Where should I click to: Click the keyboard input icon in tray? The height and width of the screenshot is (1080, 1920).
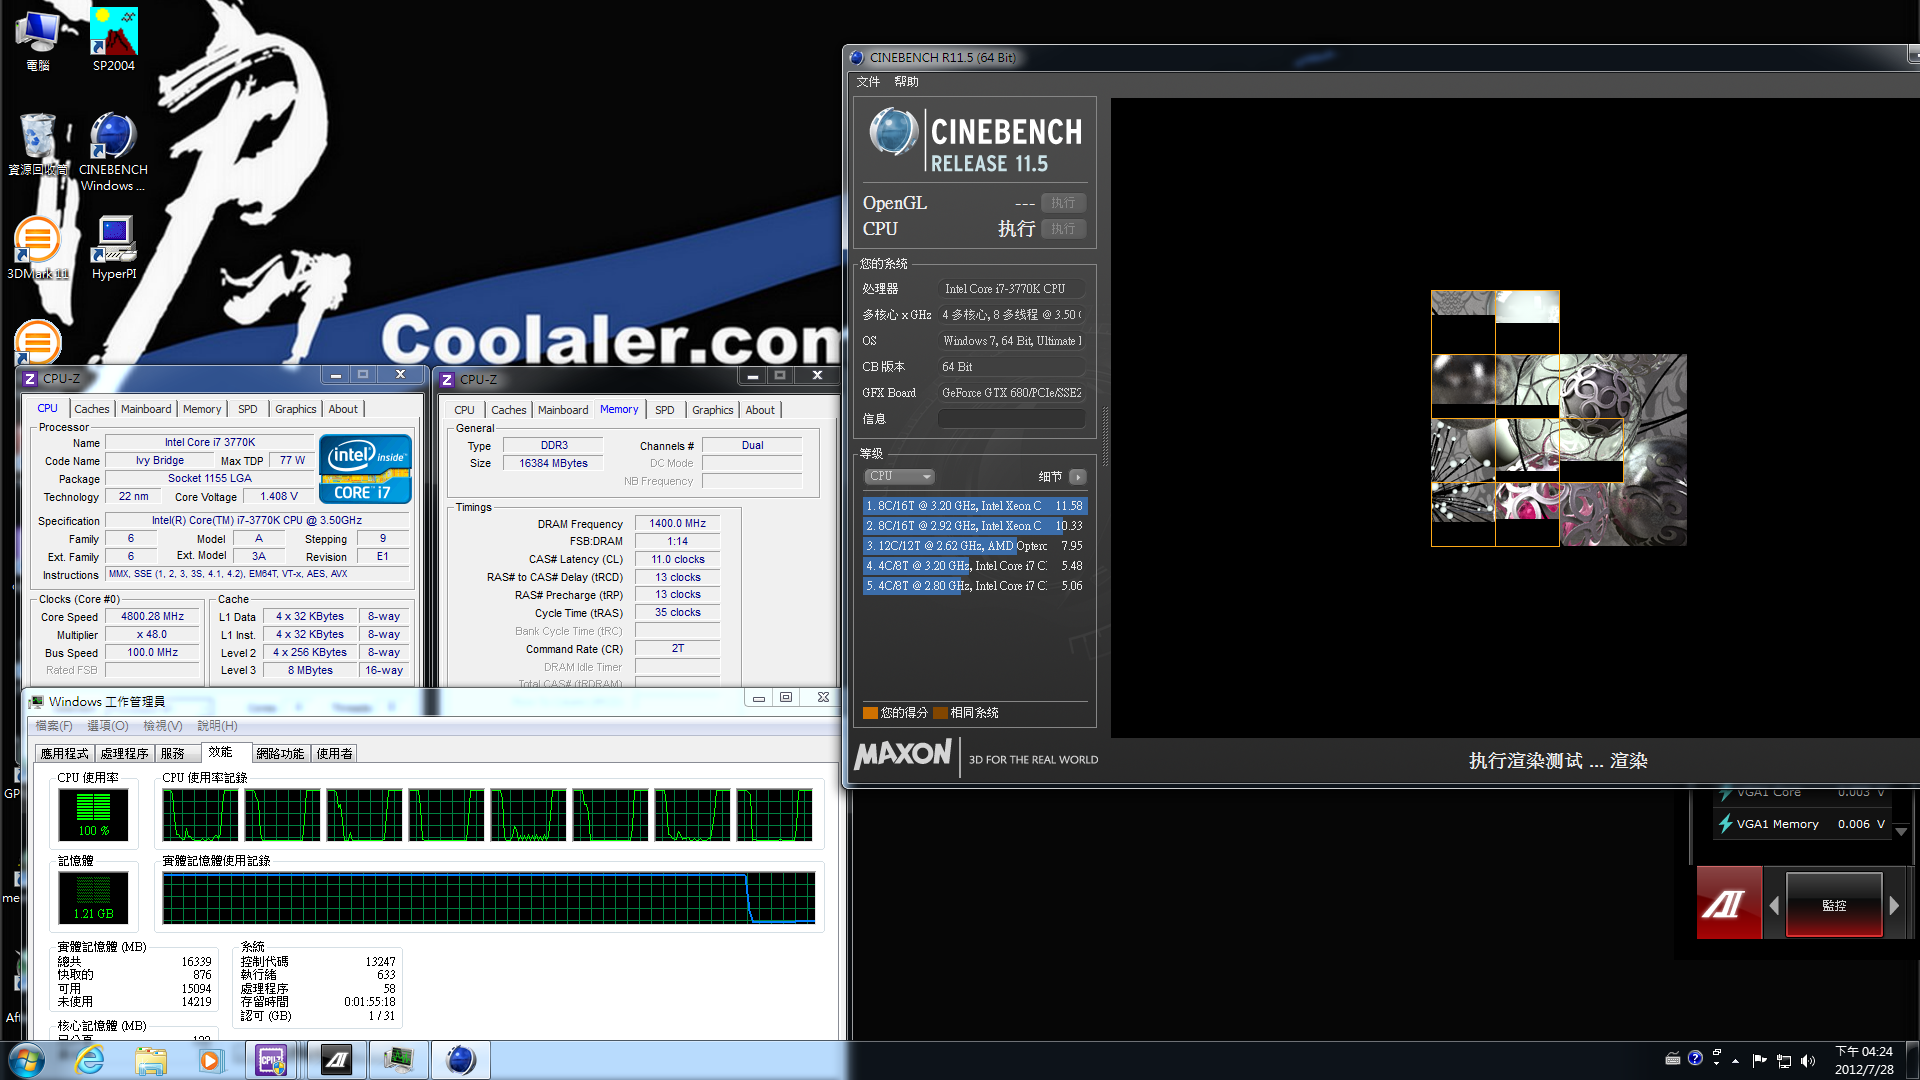point(1673,1058)
